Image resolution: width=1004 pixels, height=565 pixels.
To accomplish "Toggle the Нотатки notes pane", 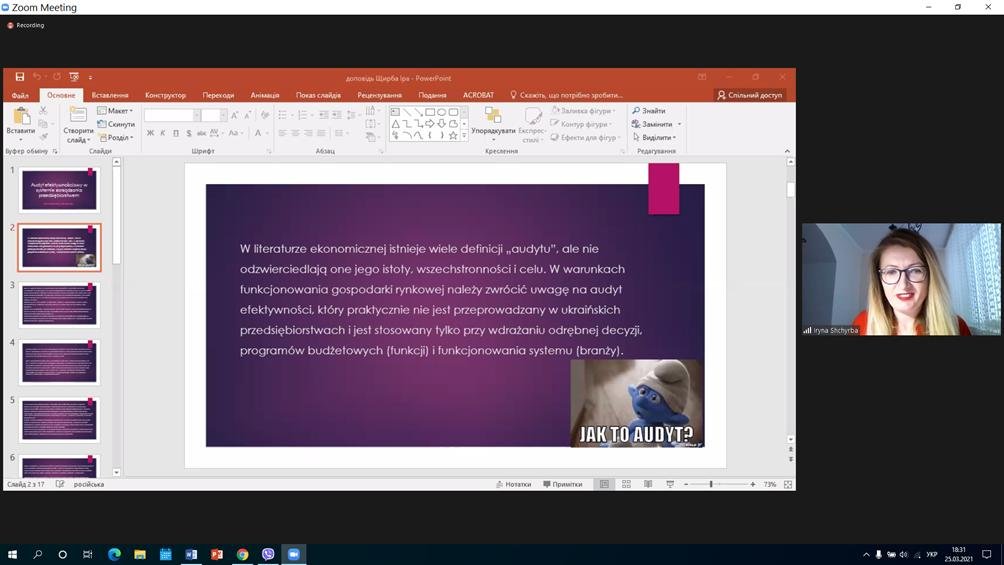I will tap(514, 484).
